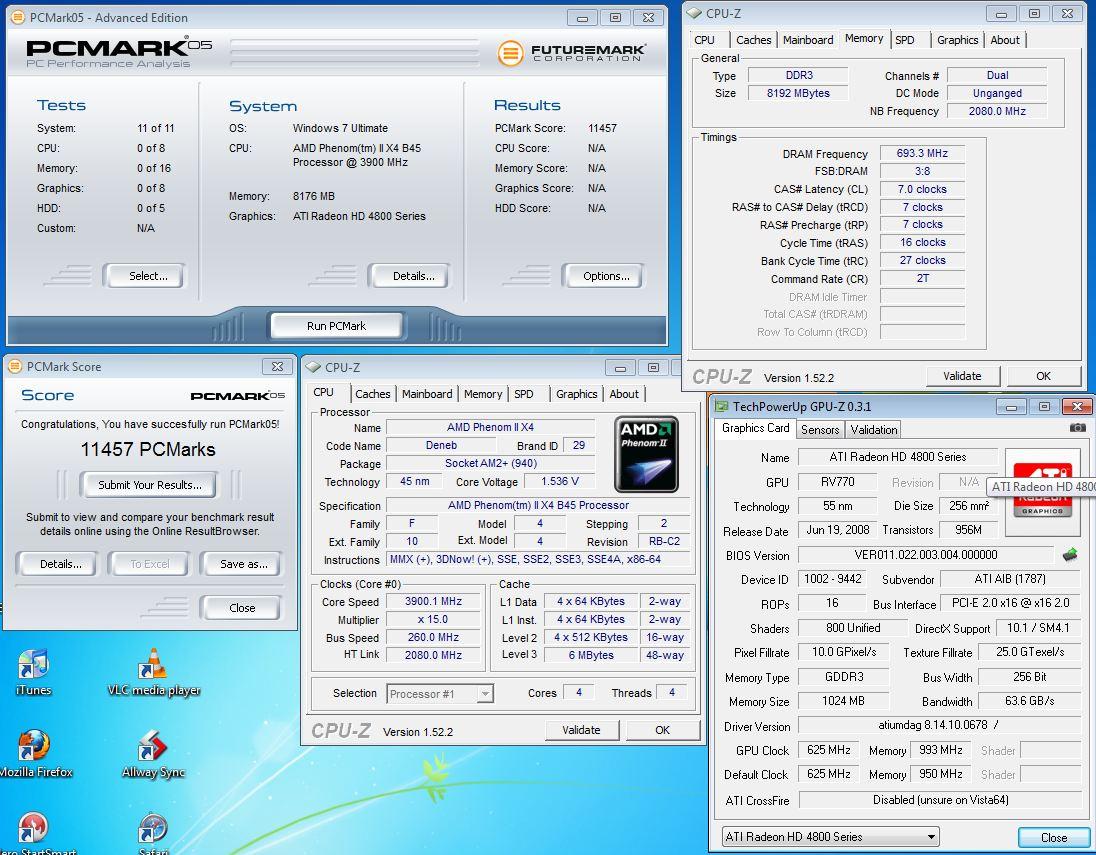This screenshot has height=855, width=1096.
Task: Click Bandwidth value 63.6 GB/s
Action: (x=1030, y=701)
